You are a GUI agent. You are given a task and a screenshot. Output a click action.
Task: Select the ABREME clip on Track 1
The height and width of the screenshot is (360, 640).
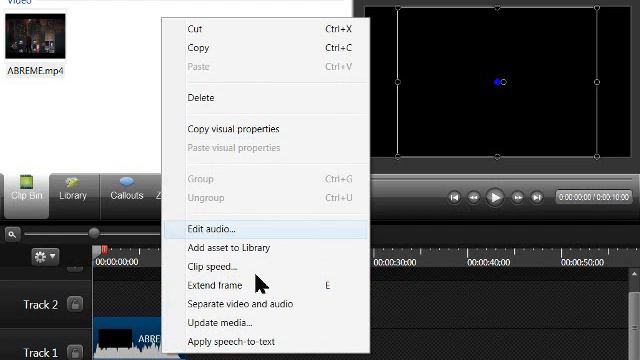point(127,339)
